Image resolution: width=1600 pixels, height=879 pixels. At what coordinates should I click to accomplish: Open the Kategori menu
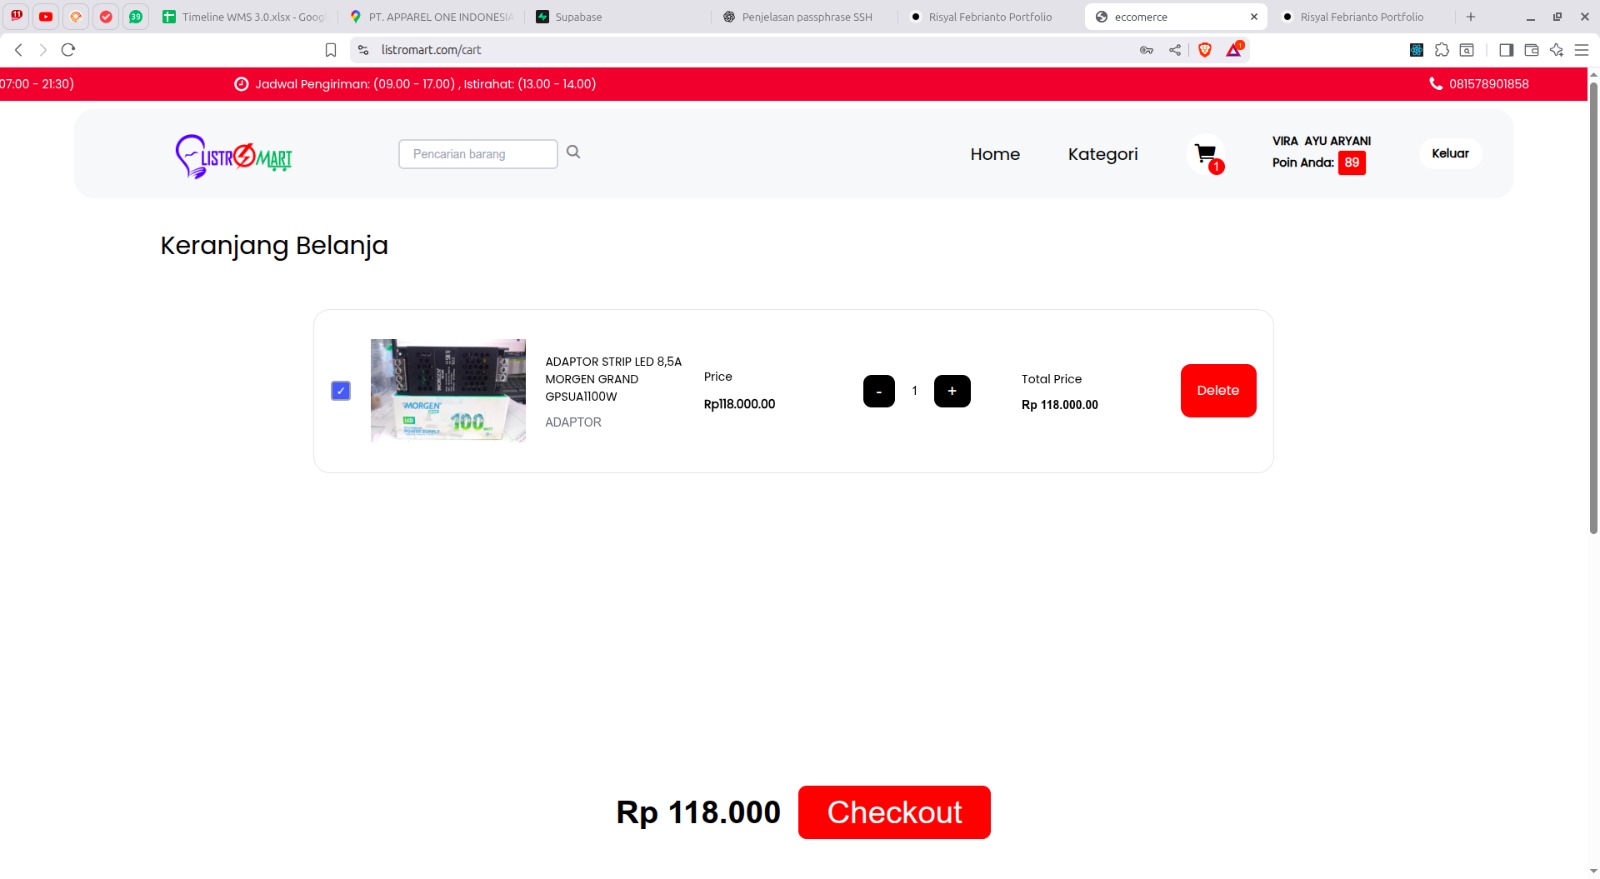tap(1102, 154)
